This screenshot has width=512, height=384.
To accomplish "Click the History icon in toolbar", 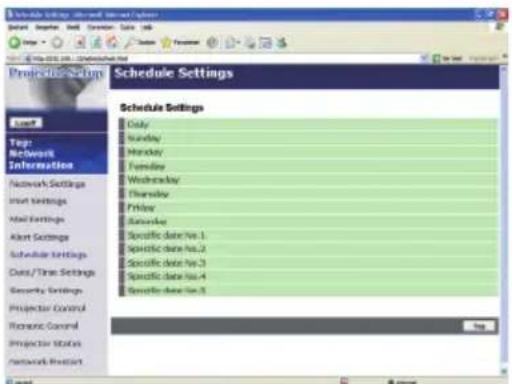I will point(212,43).
